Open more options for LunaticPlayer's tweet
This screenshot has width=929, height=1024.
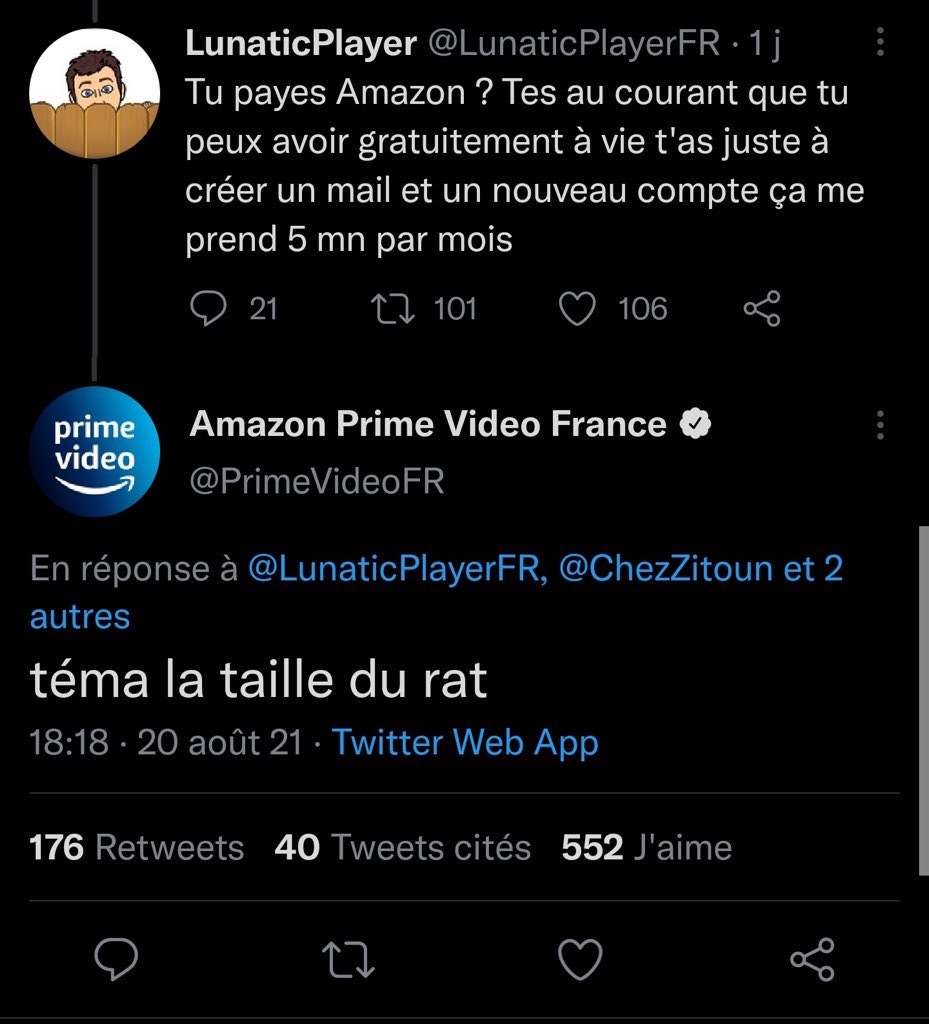(x=880, y=42)
